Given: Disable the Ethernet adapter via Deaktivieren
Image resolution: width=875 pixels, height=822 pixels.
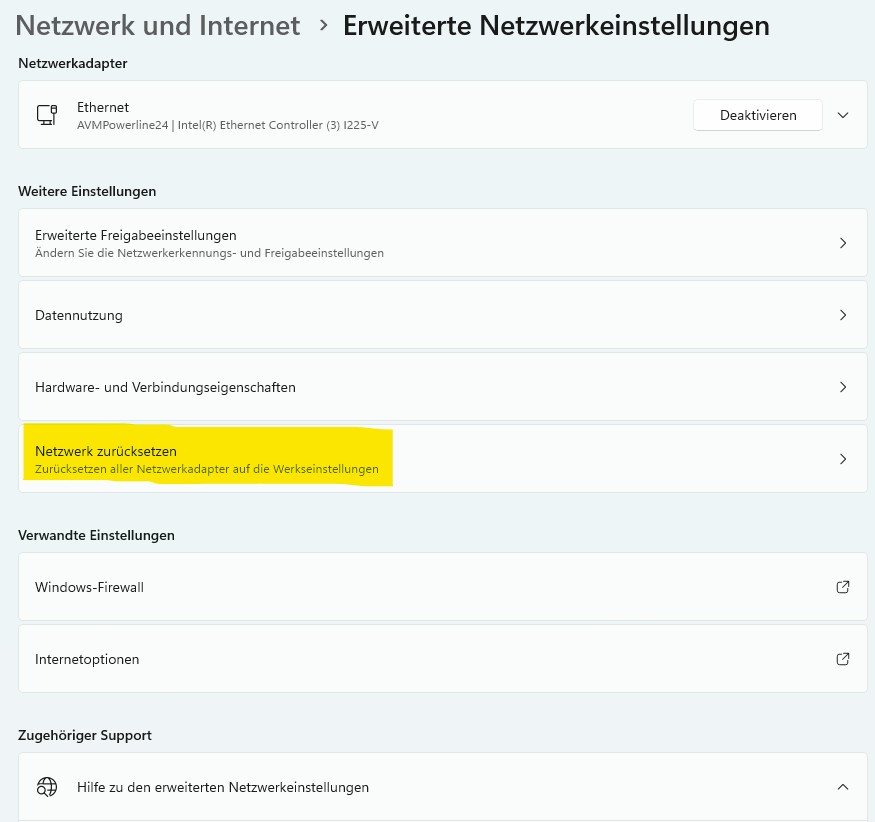Looking at the screenshot, I should click(758, 114).
